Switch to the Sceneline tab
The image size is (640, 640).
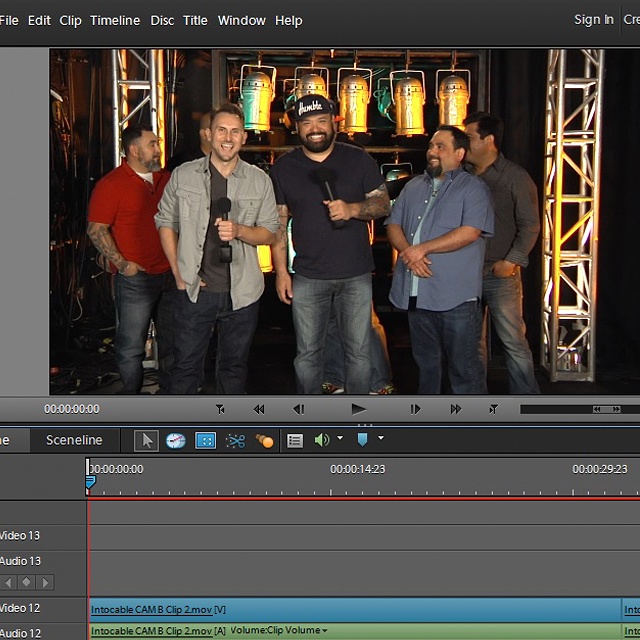pos(74,440)
